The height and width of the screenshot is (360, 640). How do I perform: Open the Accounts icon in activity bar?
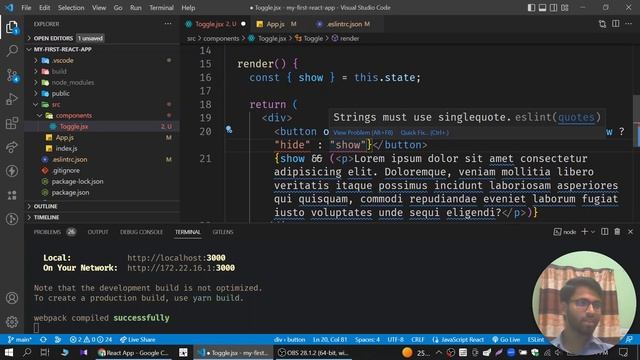(12, 298)
